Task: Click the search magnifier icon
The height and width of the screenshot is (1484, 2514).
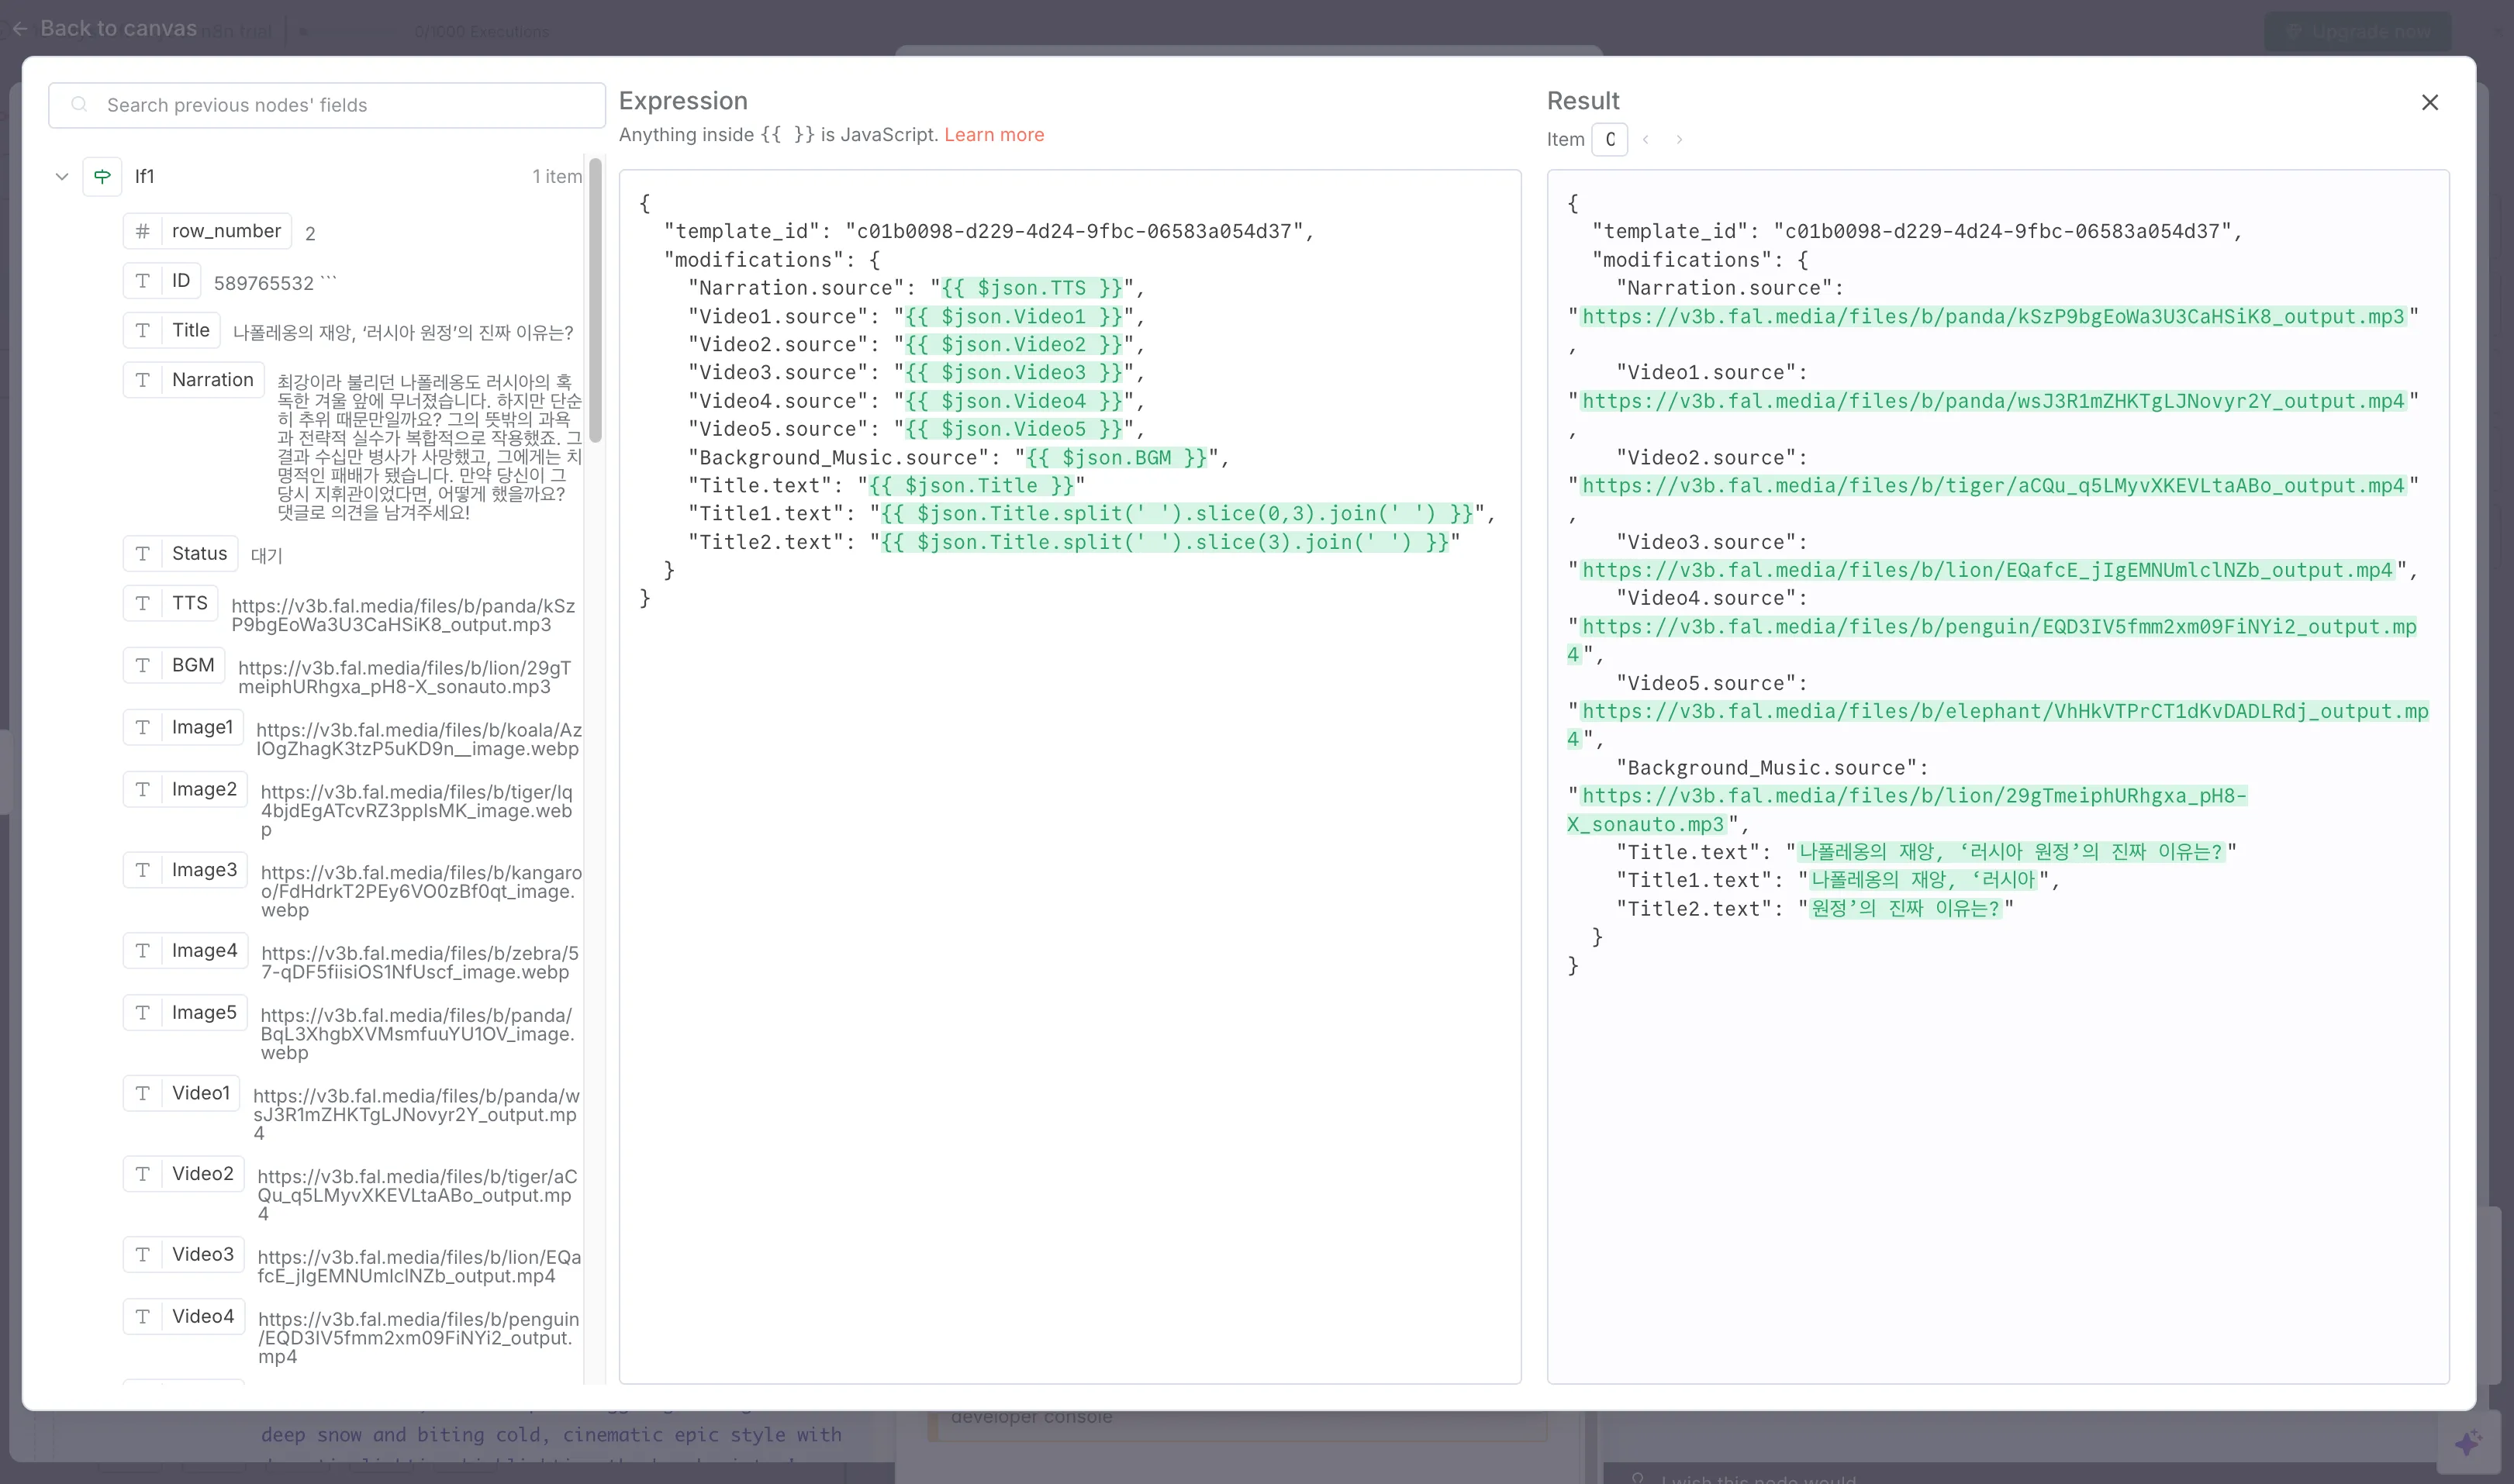Action: pos(80,105)
